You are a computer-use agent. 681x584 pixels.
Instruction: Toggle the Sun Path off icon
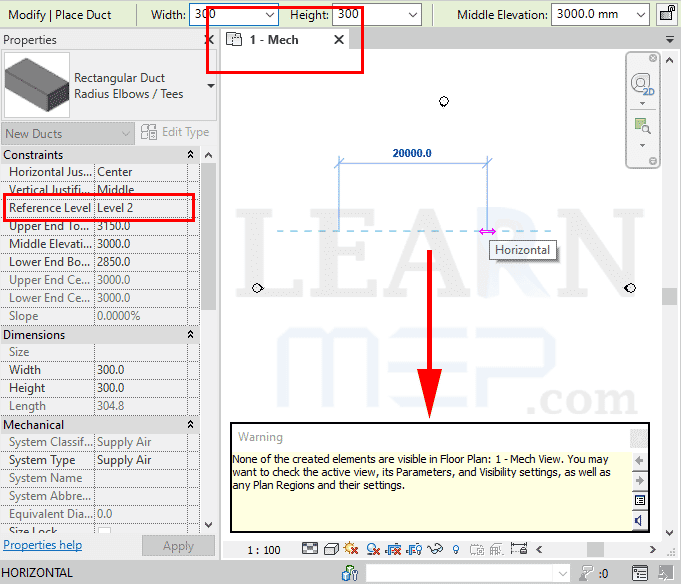pos(351,549)
